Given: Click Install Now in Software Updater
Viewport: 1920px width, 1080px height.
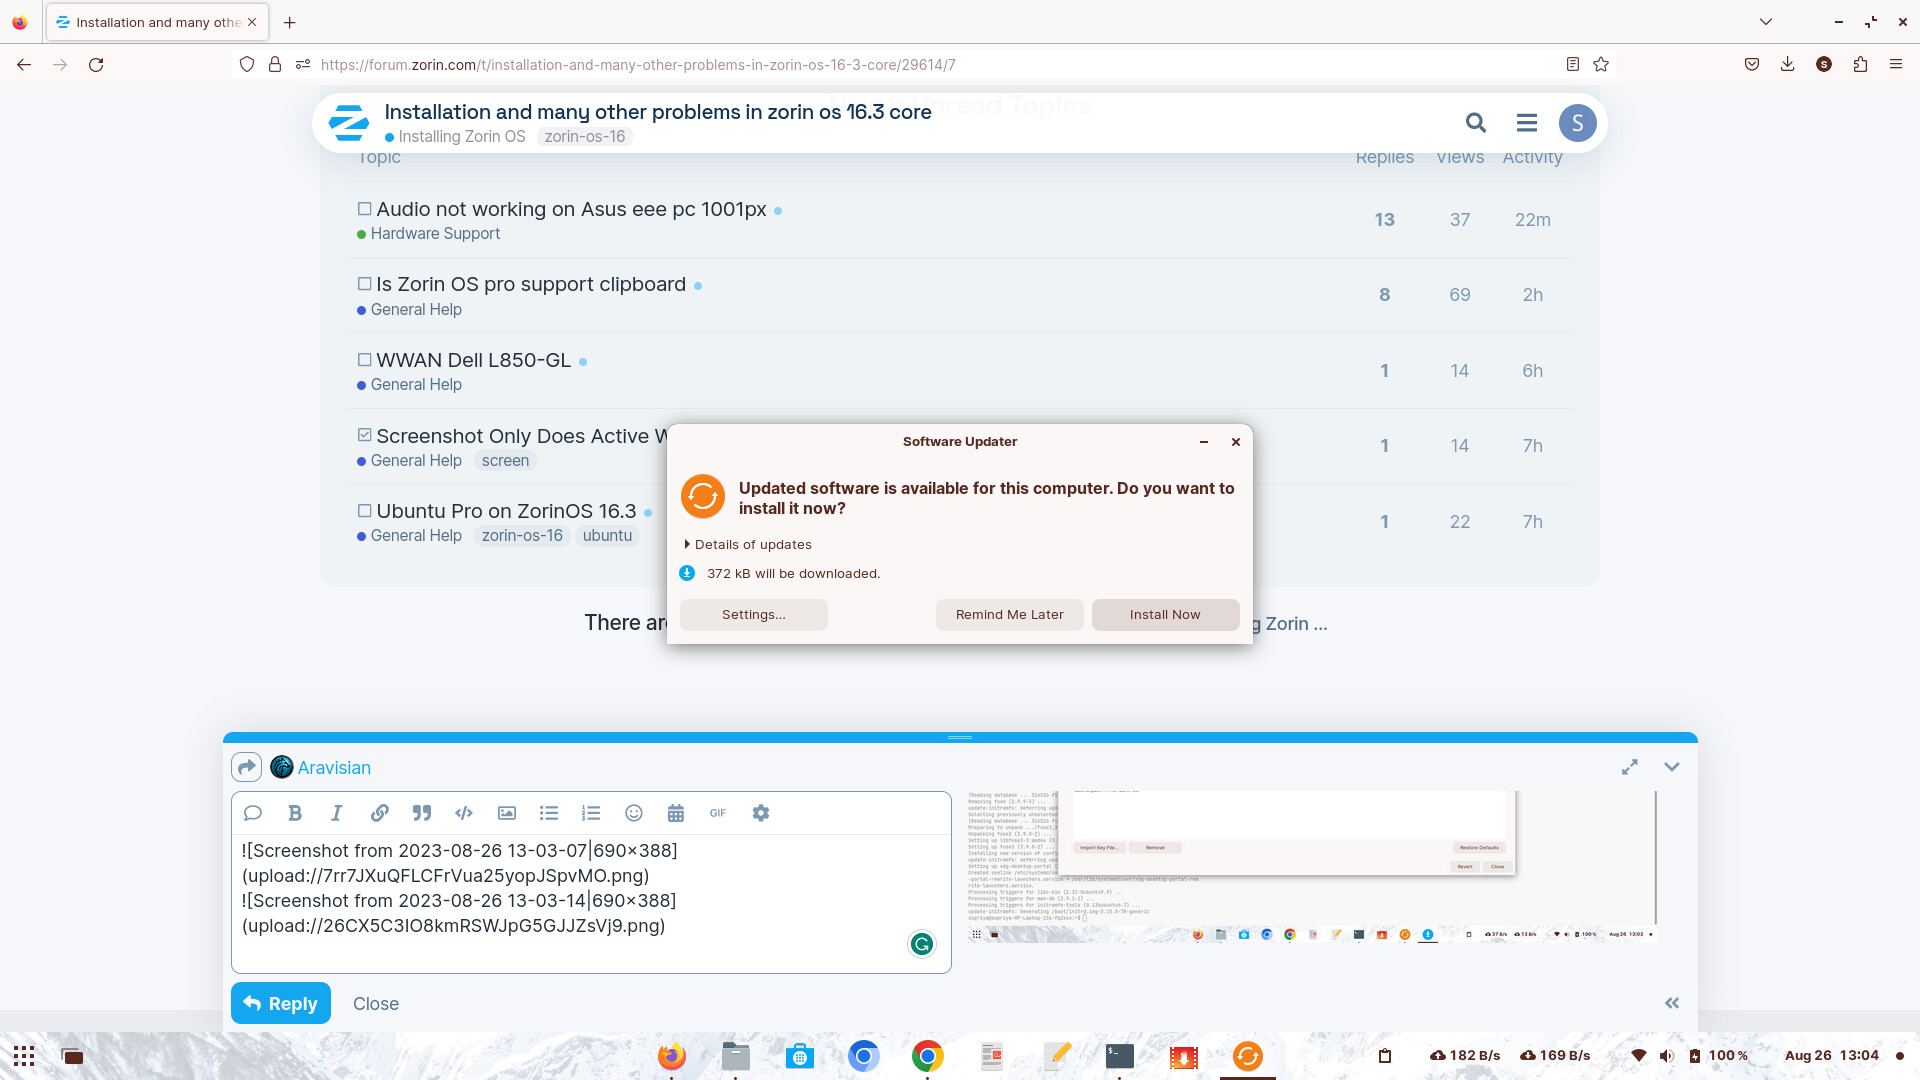Looking at the screenshot, I should 1165,615.
